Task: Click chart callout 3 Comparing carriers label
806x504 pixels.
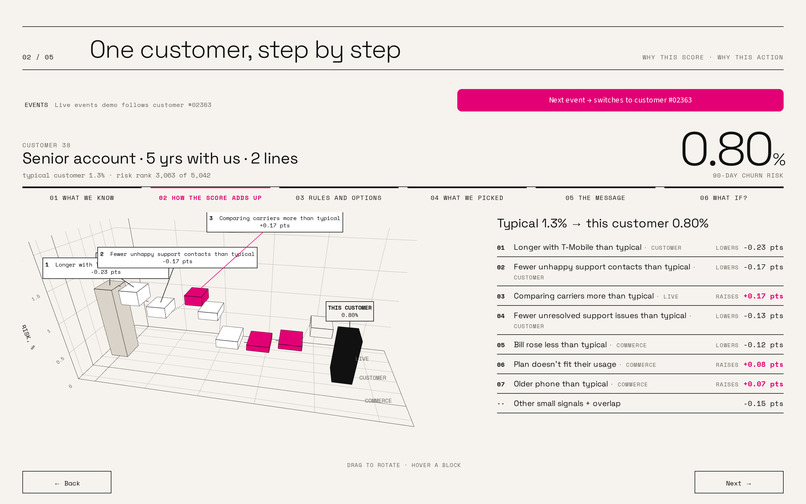Action: click(x=275, y=222)
